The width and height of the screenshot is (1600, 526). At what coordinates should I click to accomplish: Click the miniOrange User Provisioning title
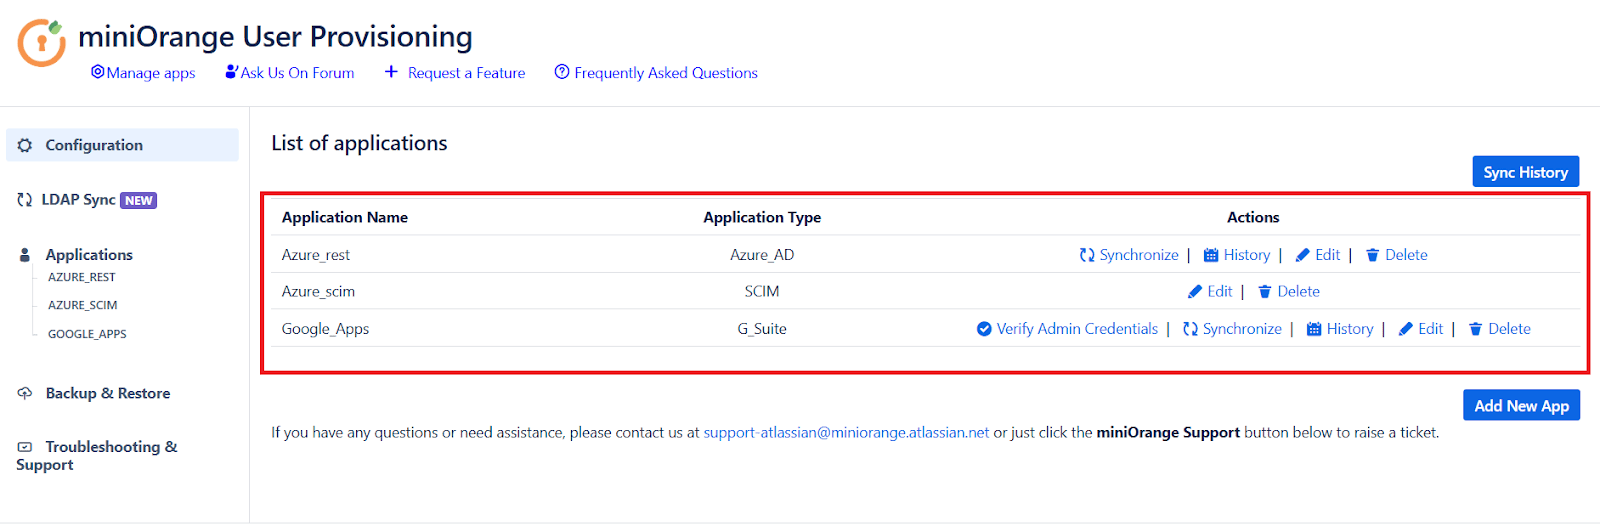275,37
